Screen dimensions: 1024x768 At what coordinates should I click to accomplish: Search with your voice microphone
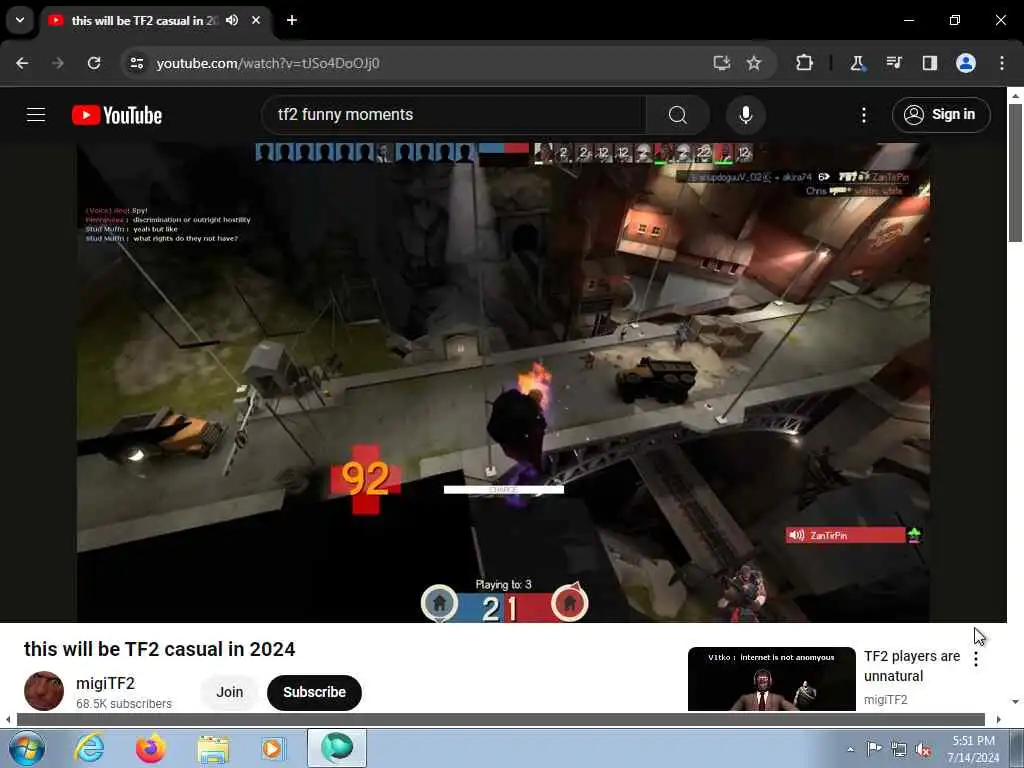click(746, 115)
